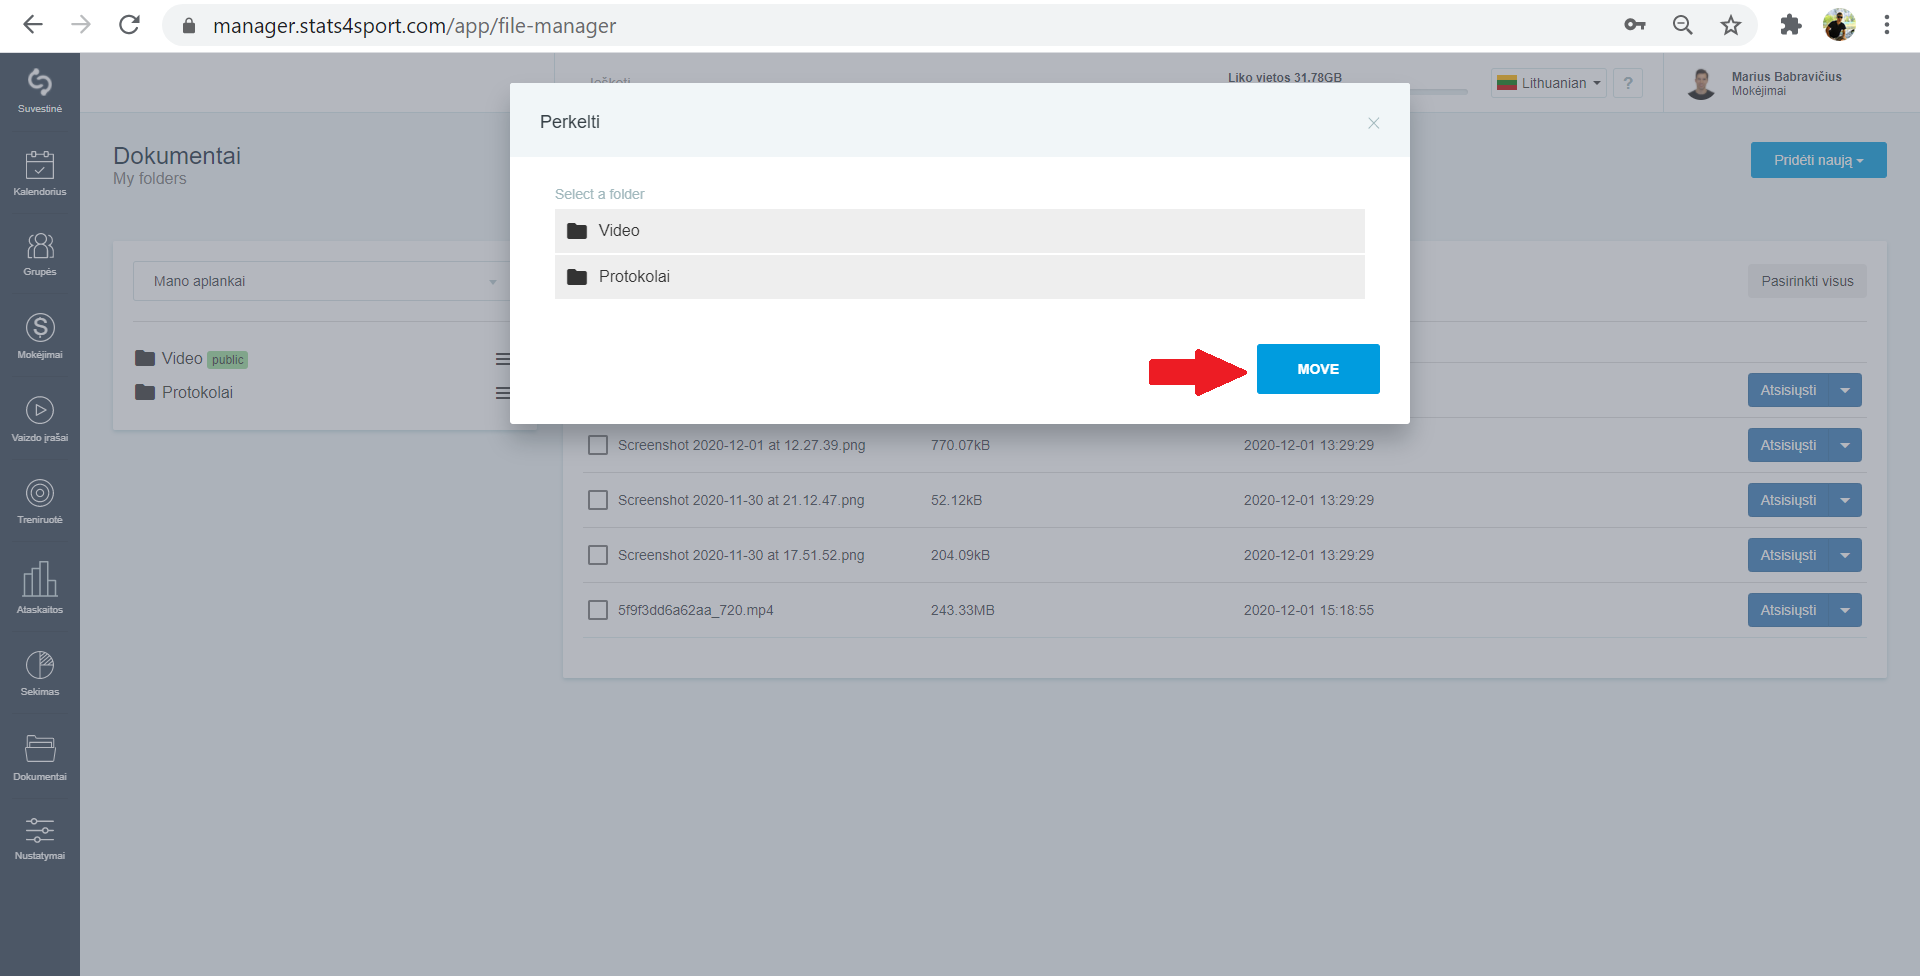Screen dimensions: 1920x976
Task: Open Mokėjimai in the left sidebar
Action: [x=40, y=336]
